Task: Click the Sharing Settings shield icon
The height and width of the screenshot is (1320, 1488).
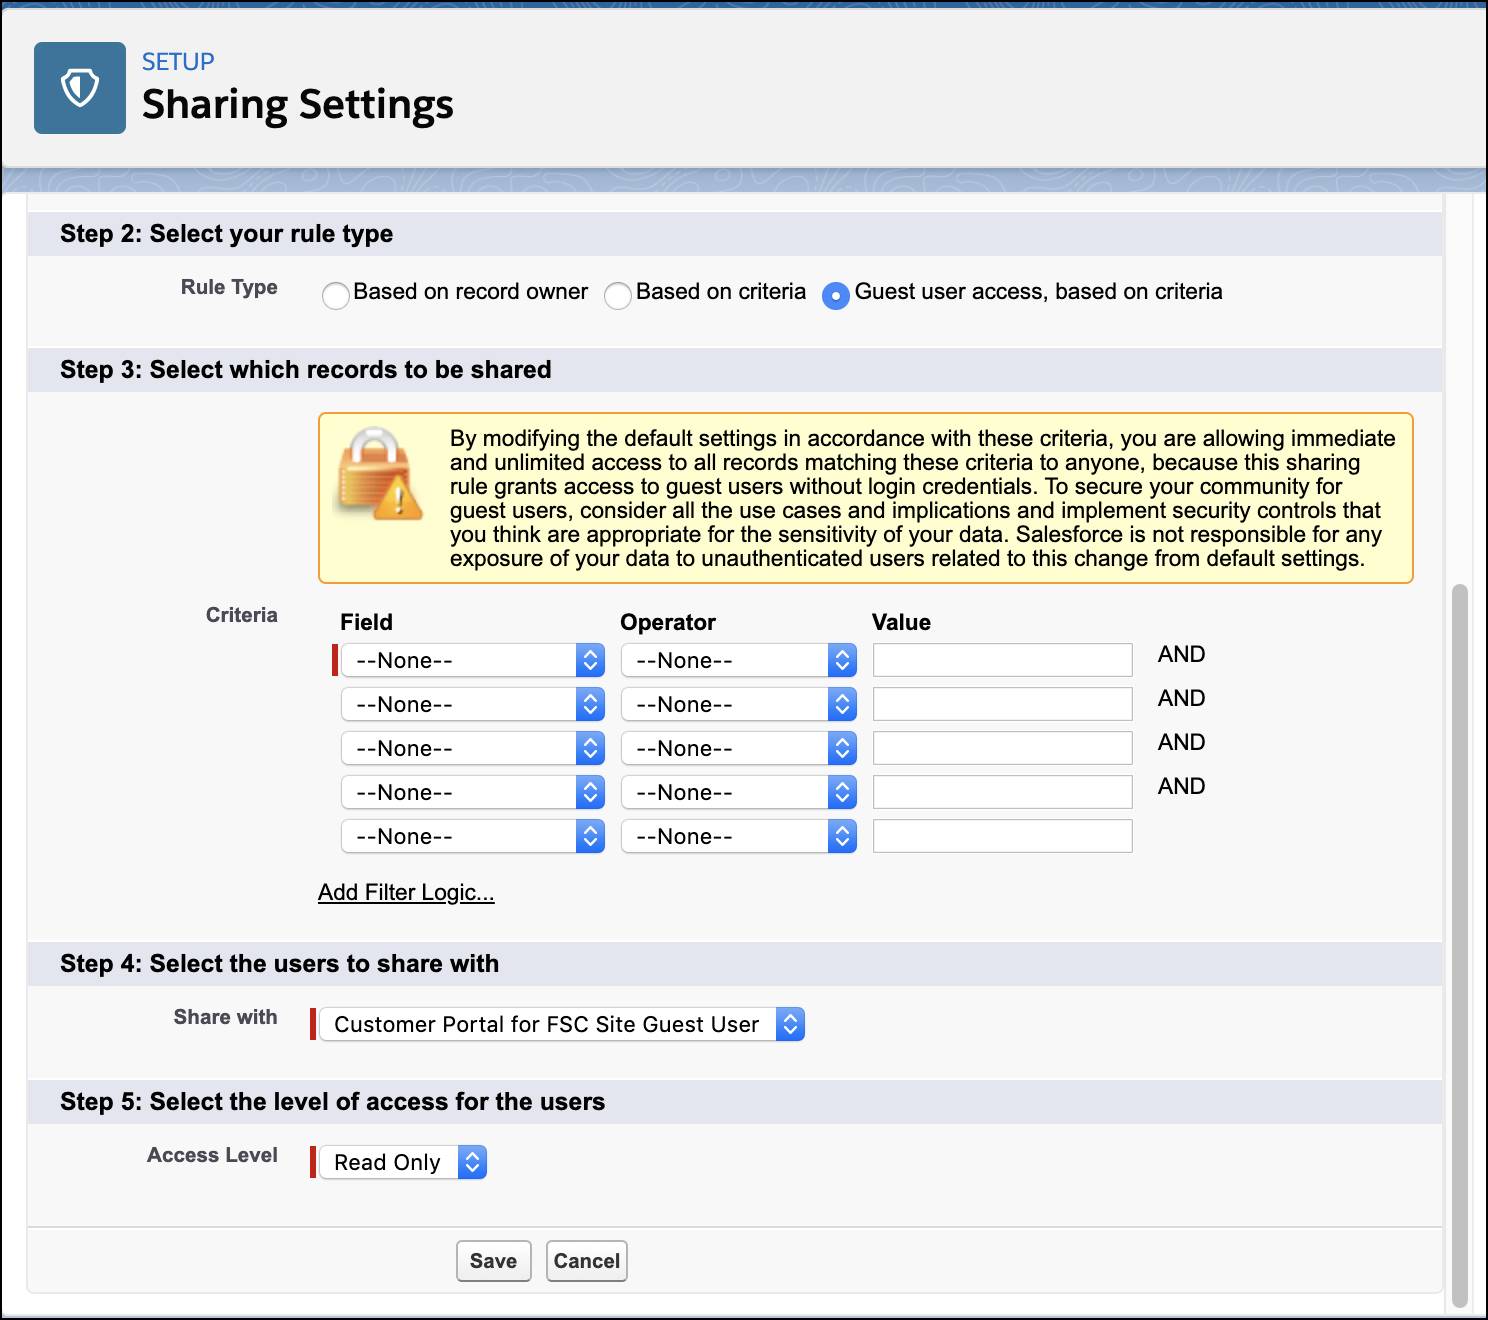Action: tap(80, 88)
